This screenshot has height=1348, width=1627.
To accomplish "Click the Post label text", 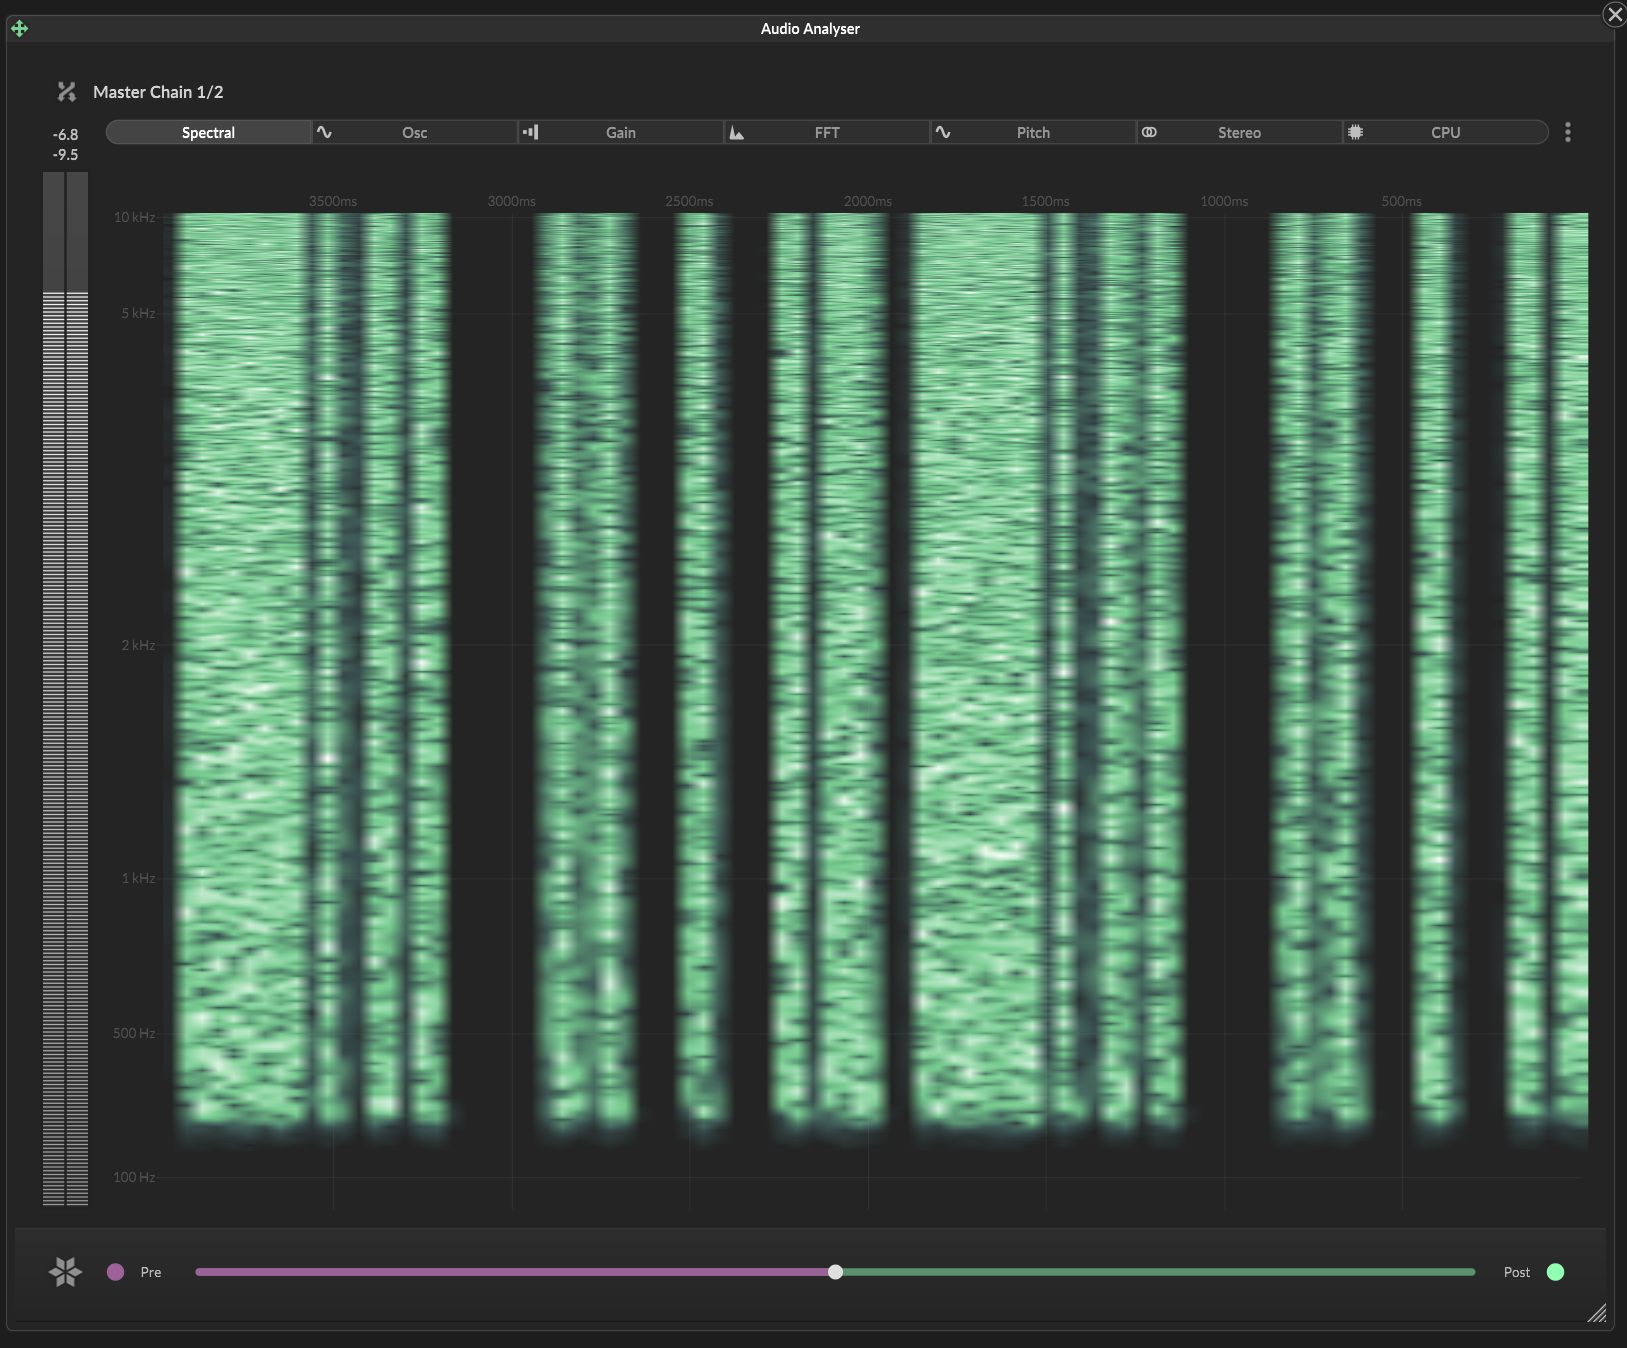I will 1516,1272.
